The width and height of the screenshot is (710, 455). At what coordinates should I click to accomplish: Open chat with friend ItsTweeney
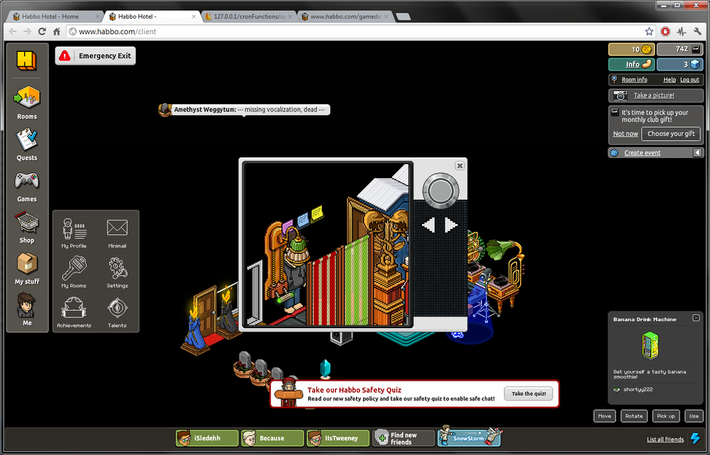click(x=338, y=438)
